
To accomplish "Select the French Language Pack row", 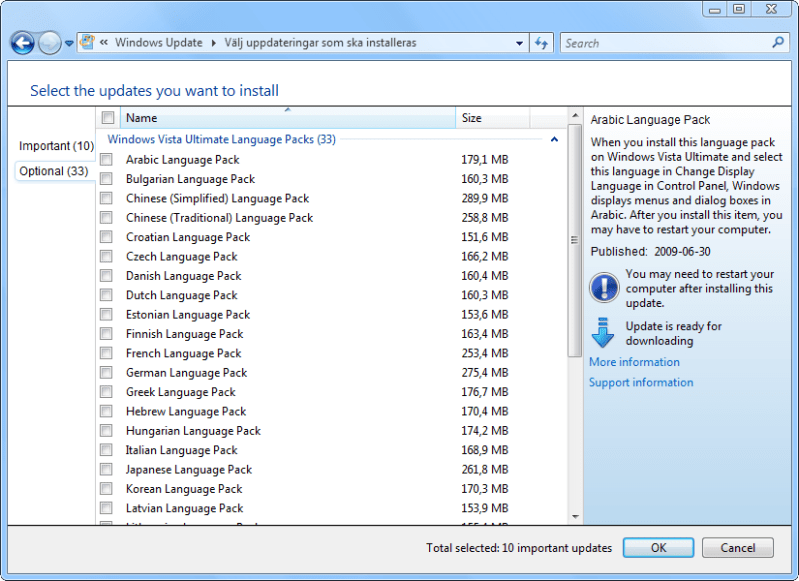I will tap(331, 353).
